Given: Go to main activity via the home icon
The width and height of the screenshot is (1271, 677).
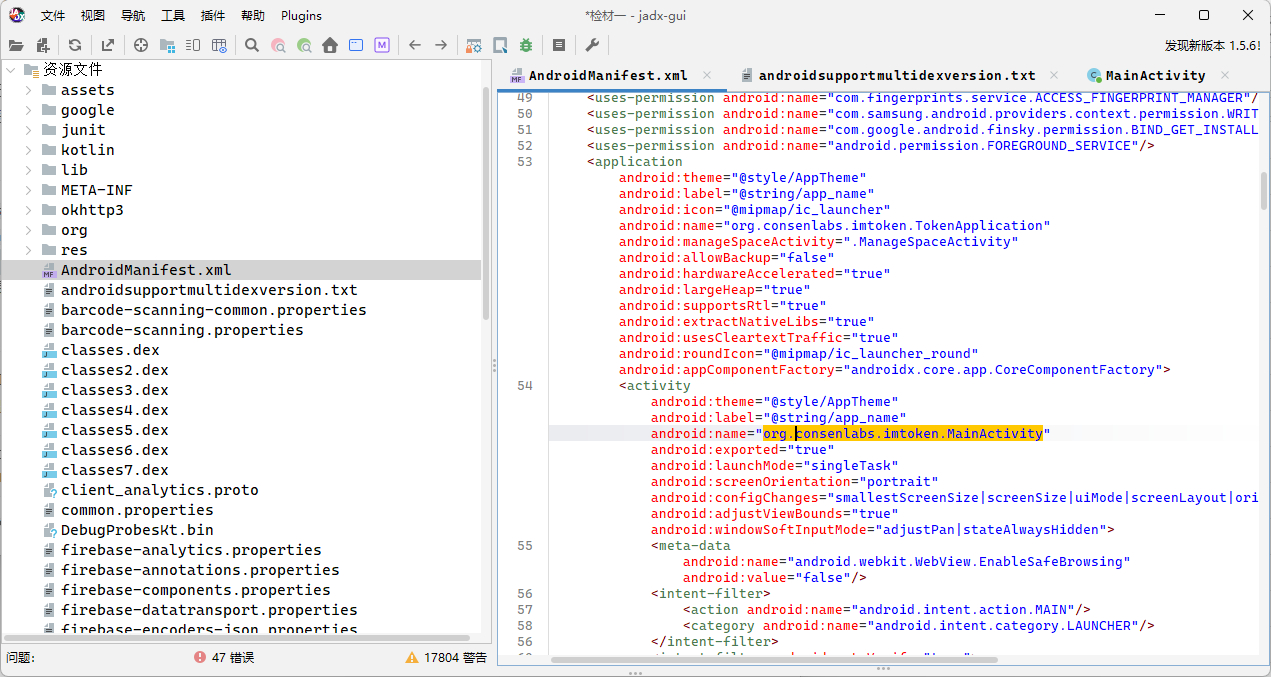Looking at the screenshot, I should tap(330, 45).
